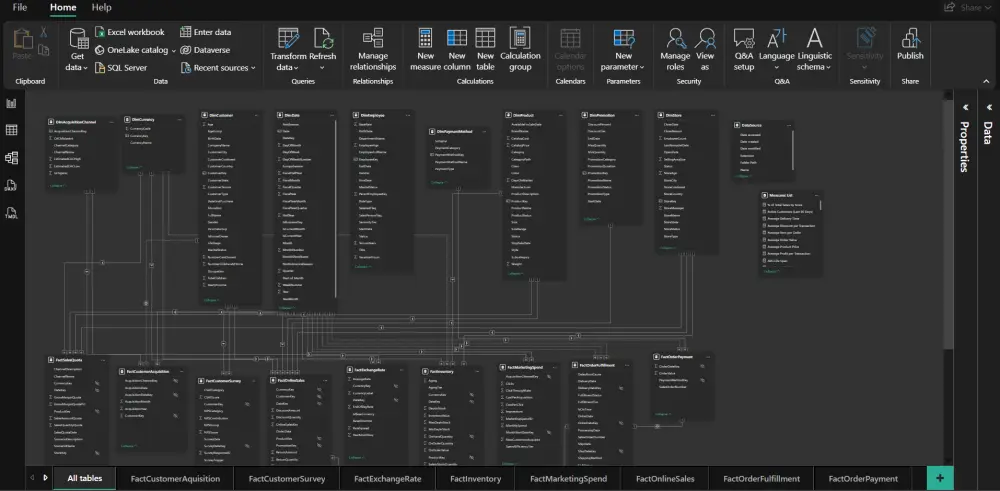This screenshot has width=1000, height=491.
Task: Switch to FactOrderPayment layout tab
Action: pos(864,478)
